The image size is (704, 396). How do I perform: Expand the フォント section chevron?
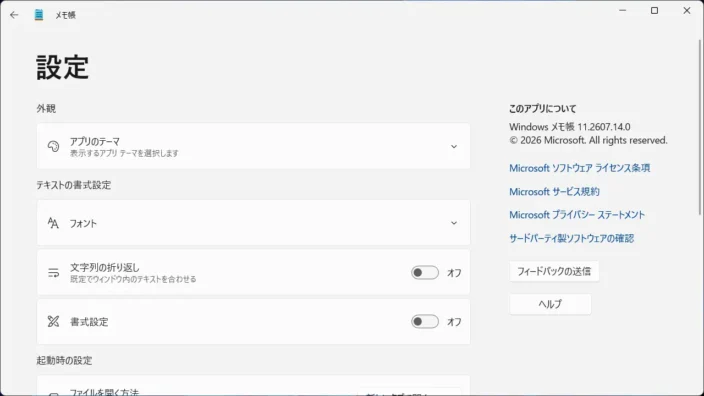tap(454, 223)
